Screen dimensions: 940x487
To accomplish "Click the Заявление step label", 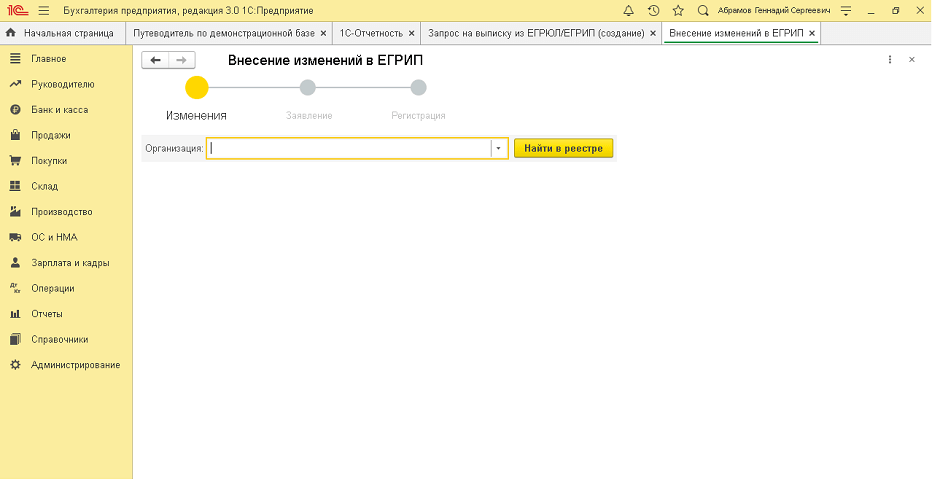I will 309,116.
